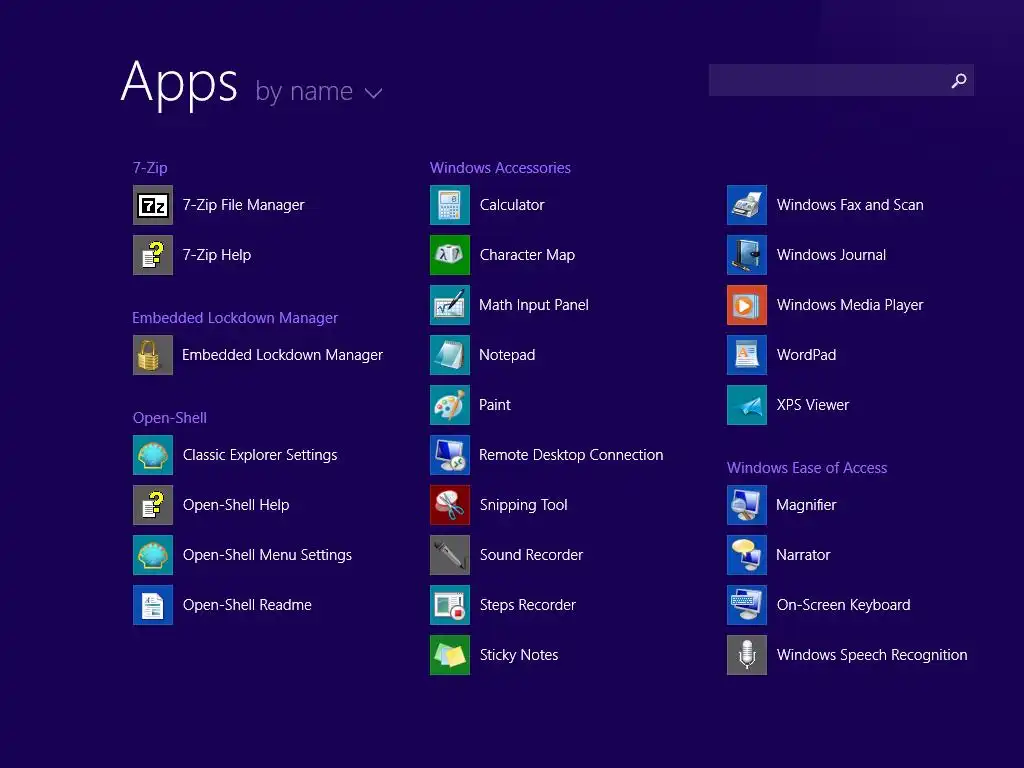Open the Sticky Notes icon
1024x768 pixels.
click(450, 654)
